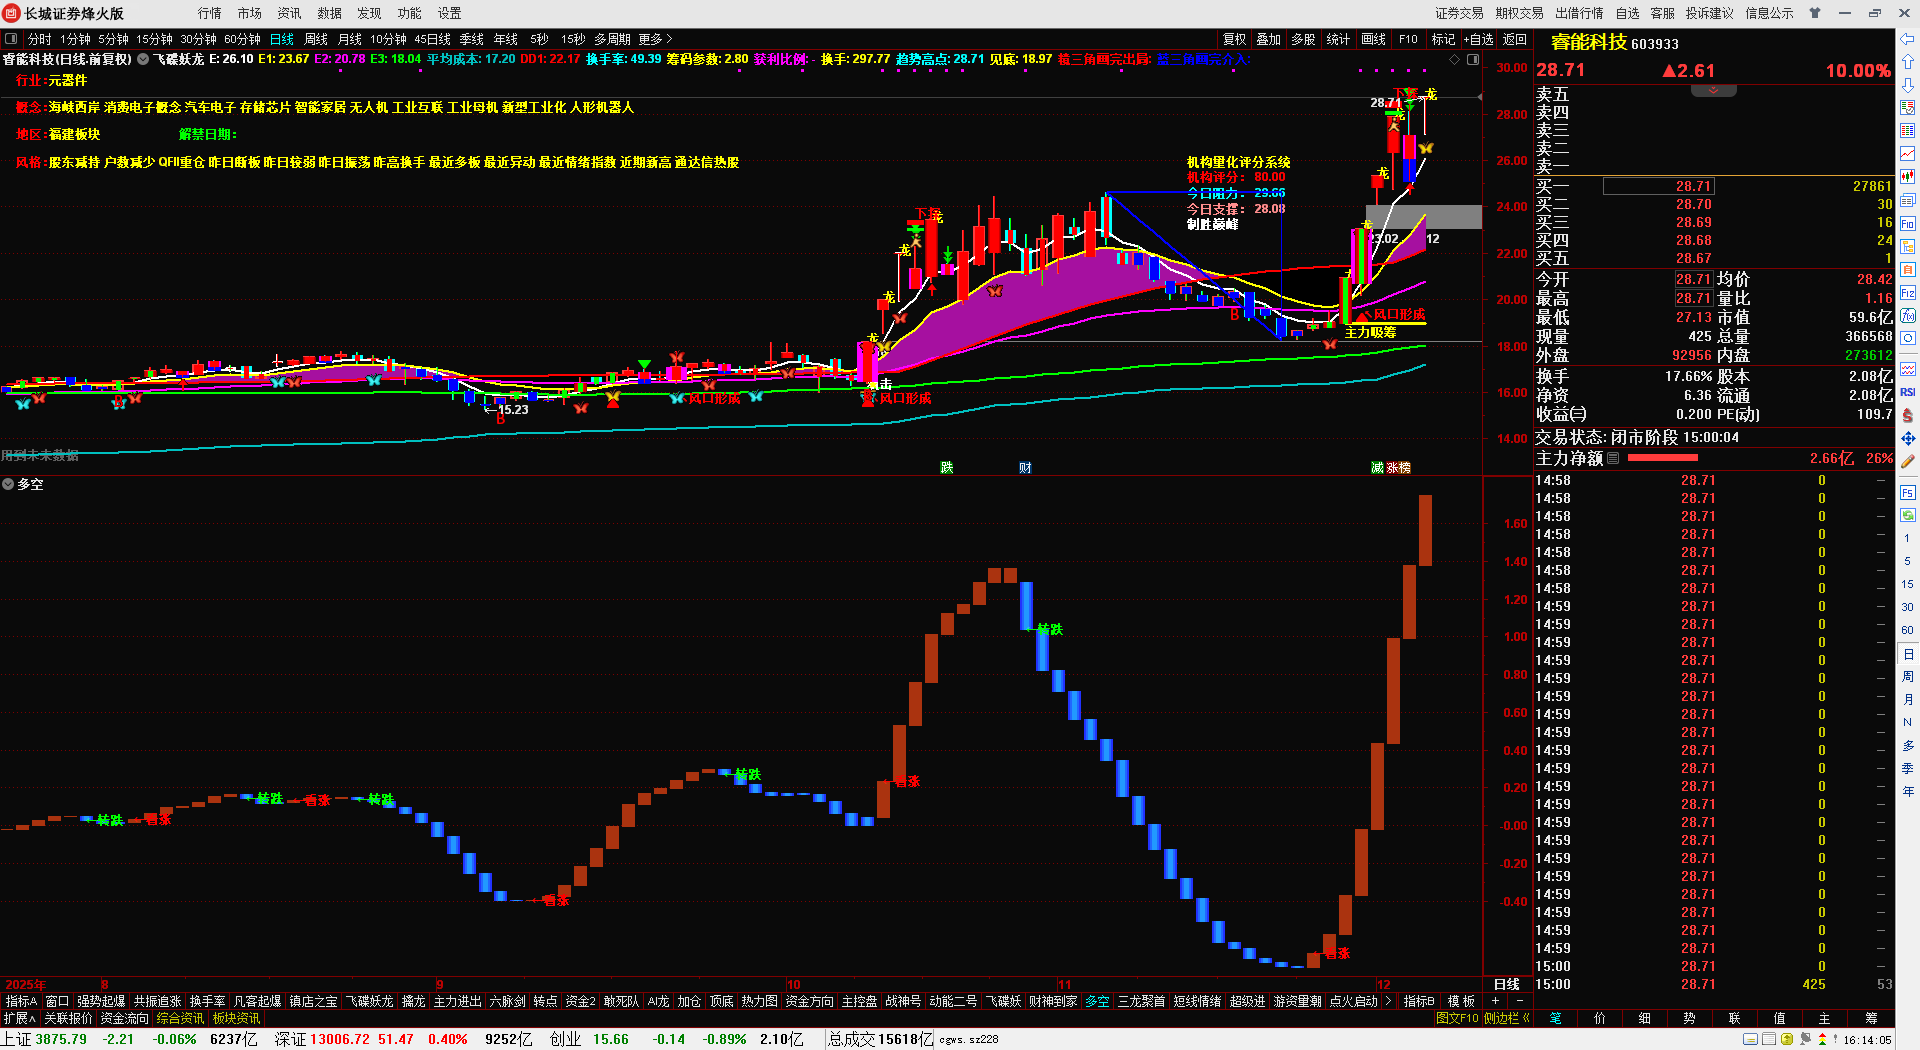Switch to 5分钟 period
The width and height of the screenshot is (1920, 1050).
[x=113, y=39]
